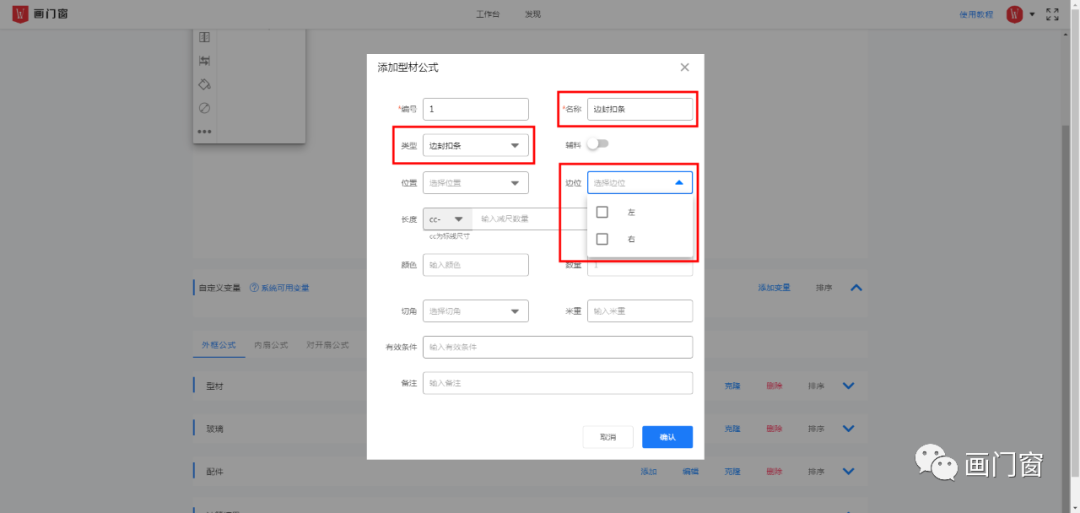Click the 确认 button
The image size is (1080, 513).
click(667, 437)
